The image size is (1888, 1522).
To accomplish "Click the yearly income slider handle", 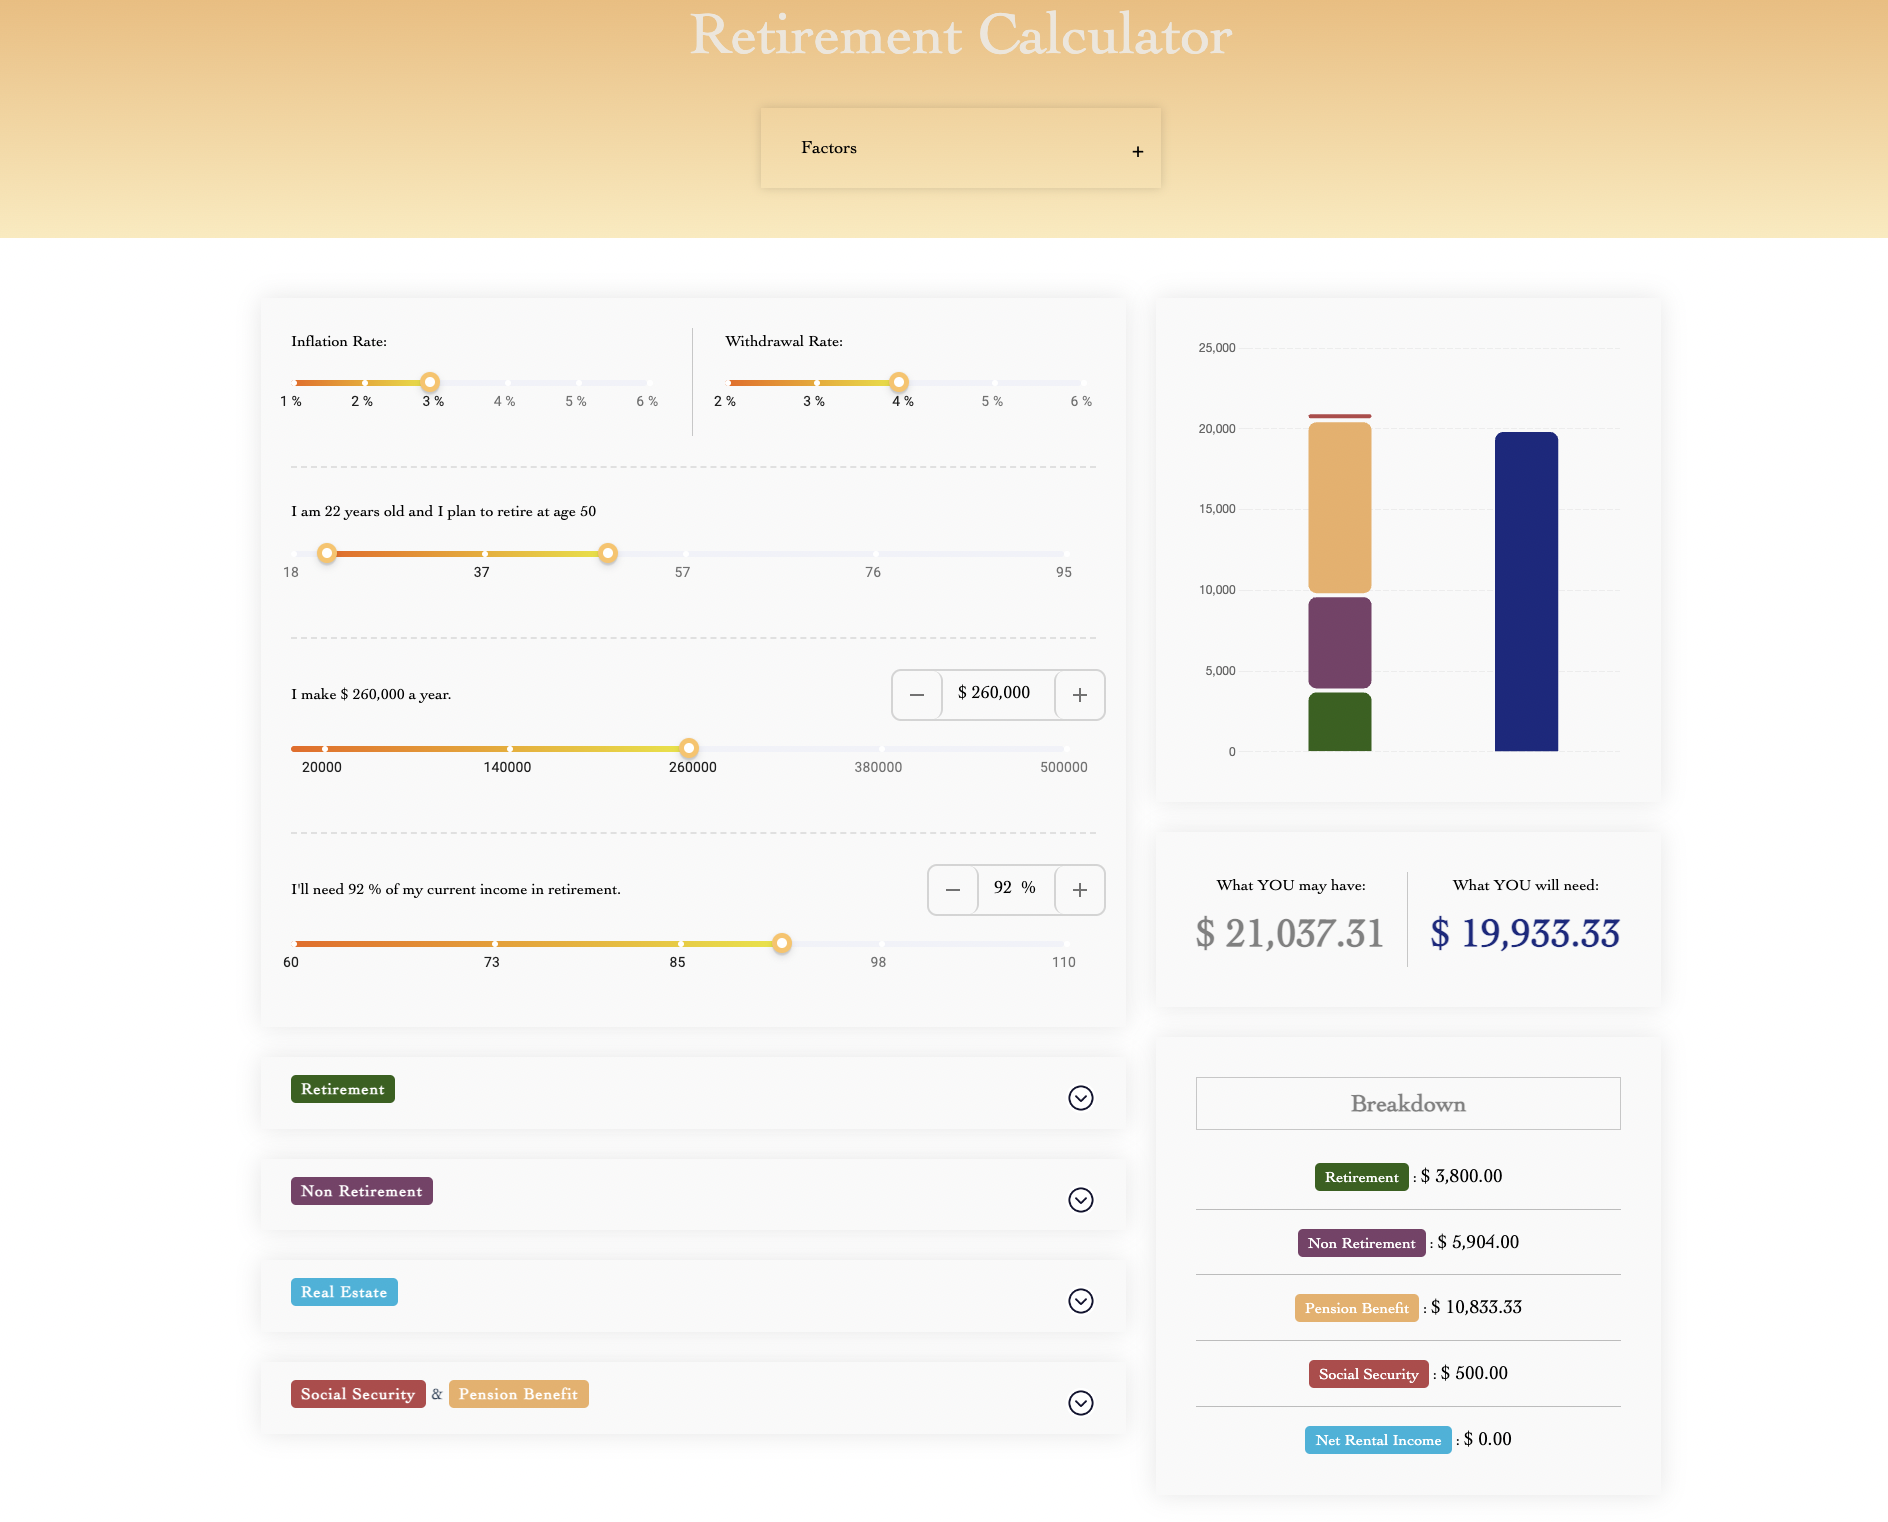I will pyautogui.click(x=689, y=748).
